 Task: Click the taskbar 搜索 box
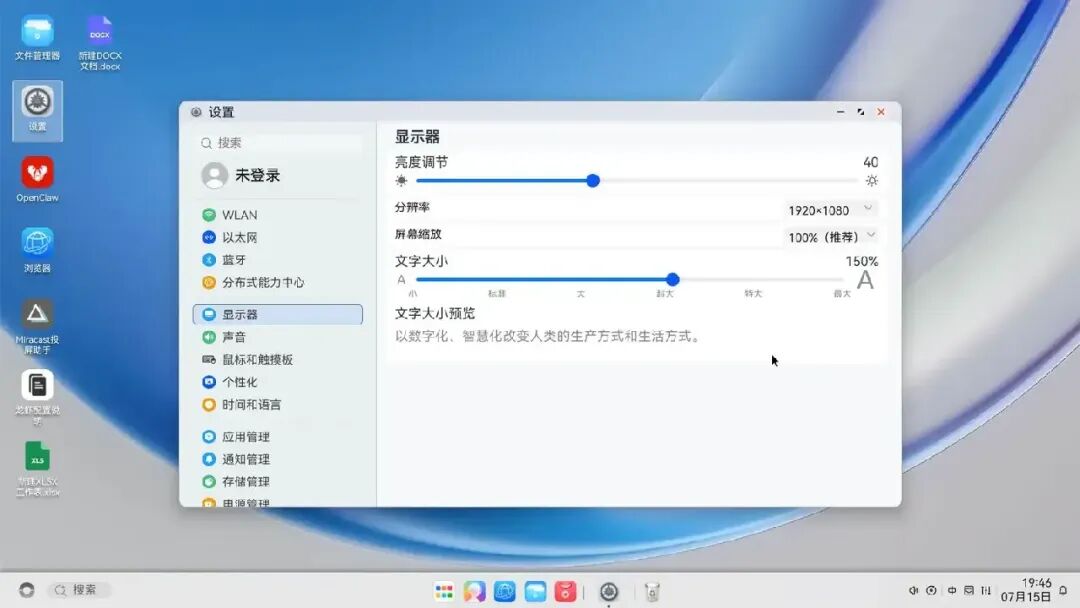pyautogui.click(x=81, y=590)
